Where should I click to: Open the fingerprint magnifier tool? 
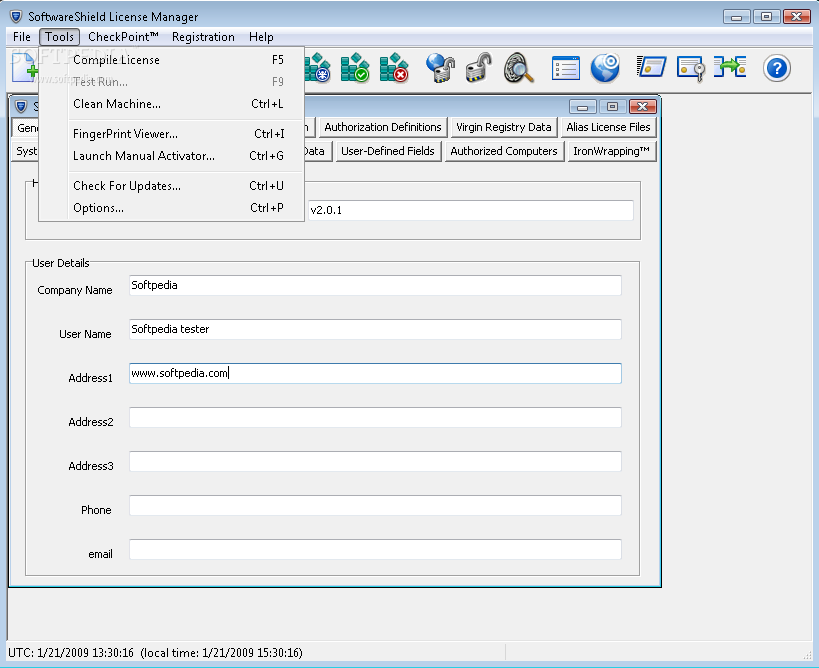(x=518, y=68)
